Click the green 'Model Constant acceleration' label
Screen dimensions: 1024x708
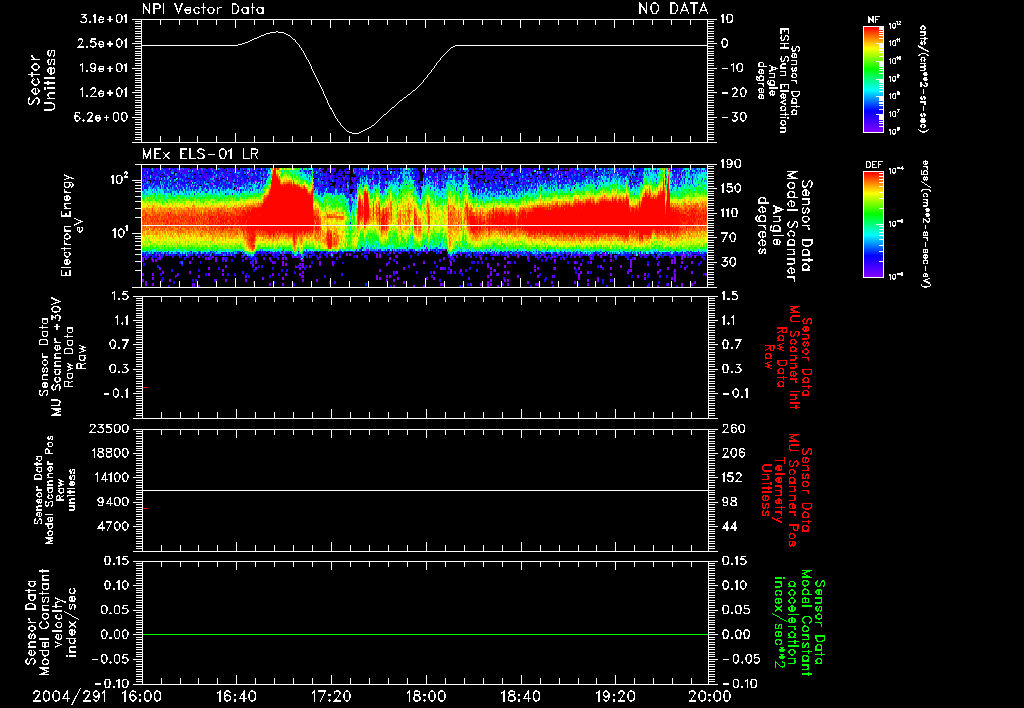click(799, 623)
